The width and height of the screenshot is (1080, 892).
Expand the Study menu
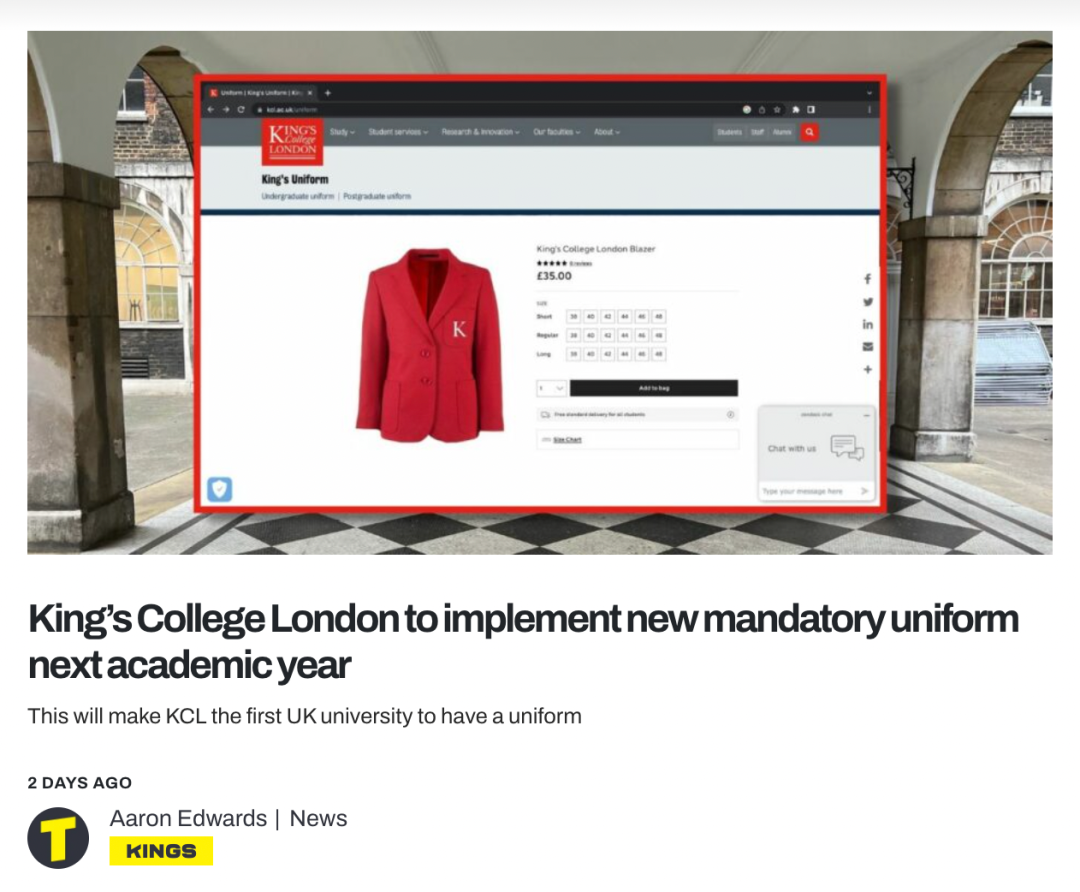click(x=342, y=132)
